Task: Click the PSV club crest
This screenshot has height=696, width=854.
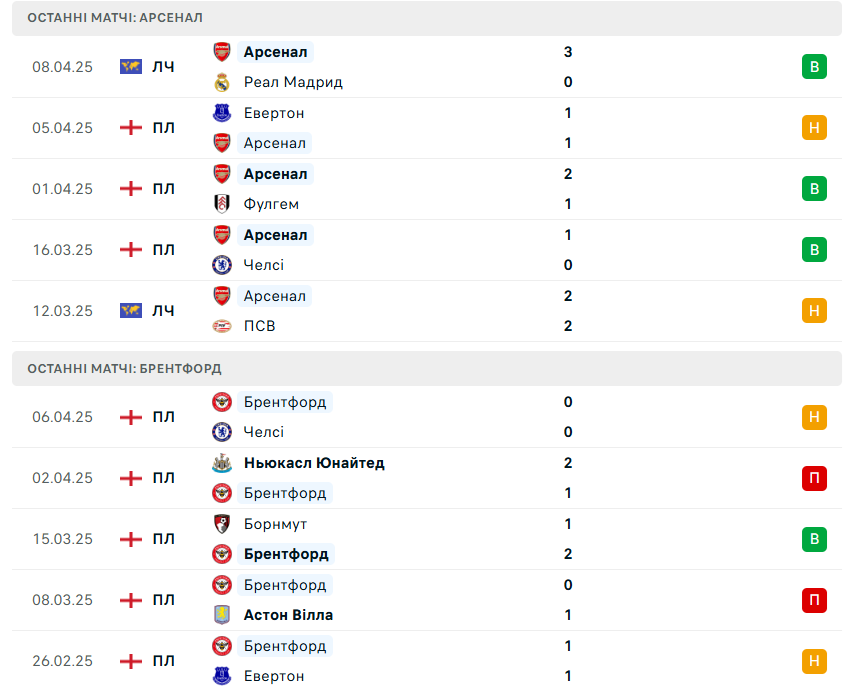Action: click(x=222, y=326)
